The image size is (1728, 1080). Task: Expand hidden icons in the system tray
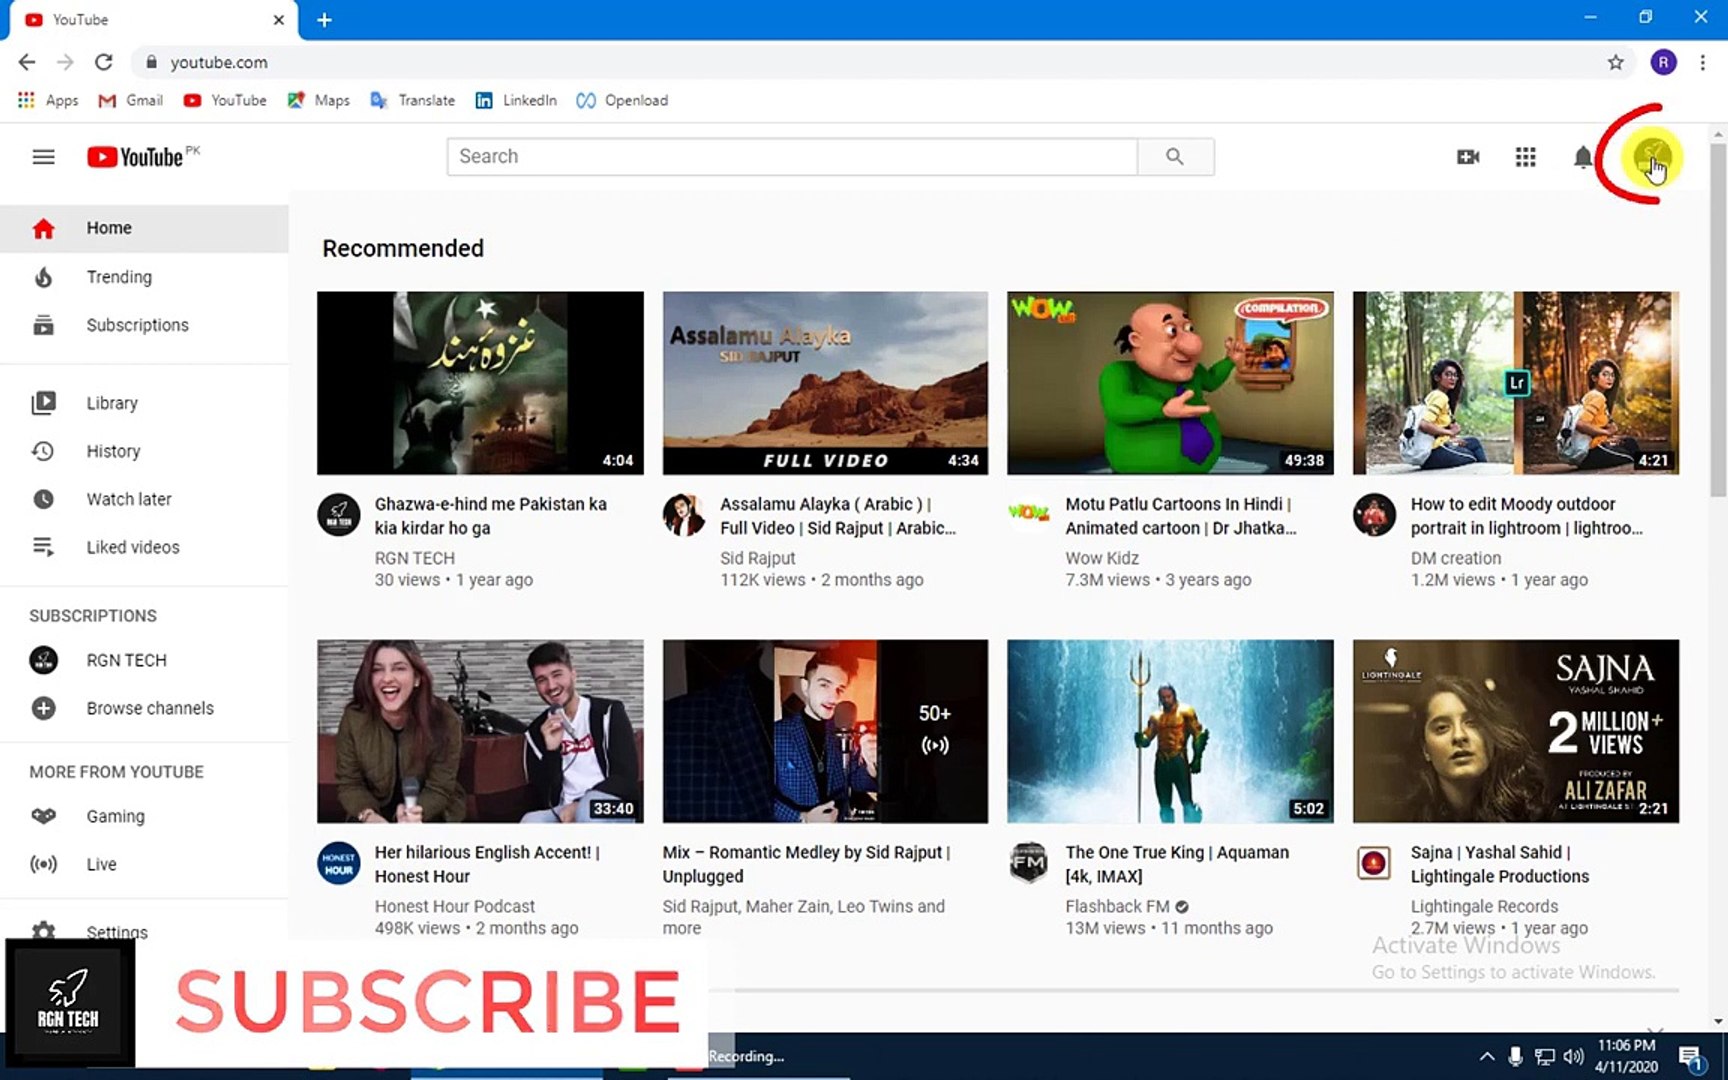[1487, 1056]
